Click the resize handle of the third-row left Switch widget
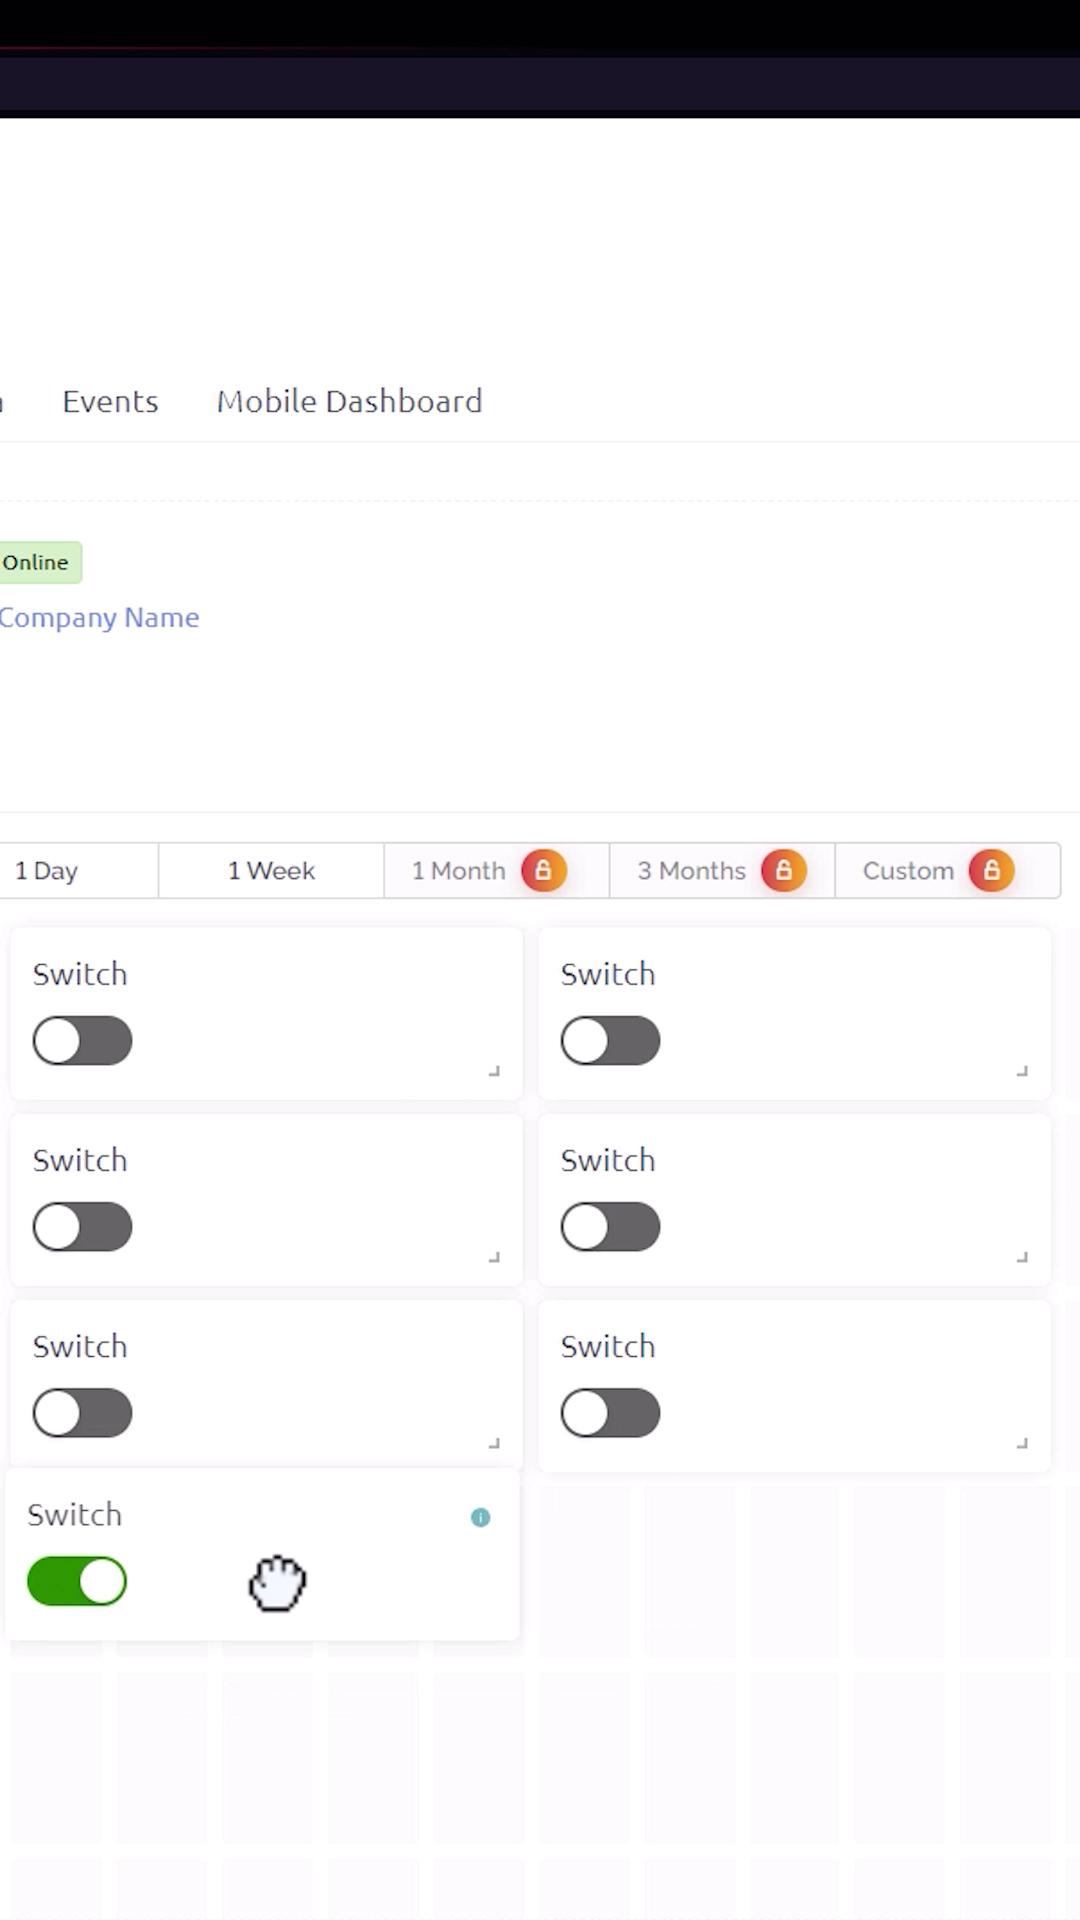1080x1920 pixels. pyautogui.click(x=494, y=1443)
